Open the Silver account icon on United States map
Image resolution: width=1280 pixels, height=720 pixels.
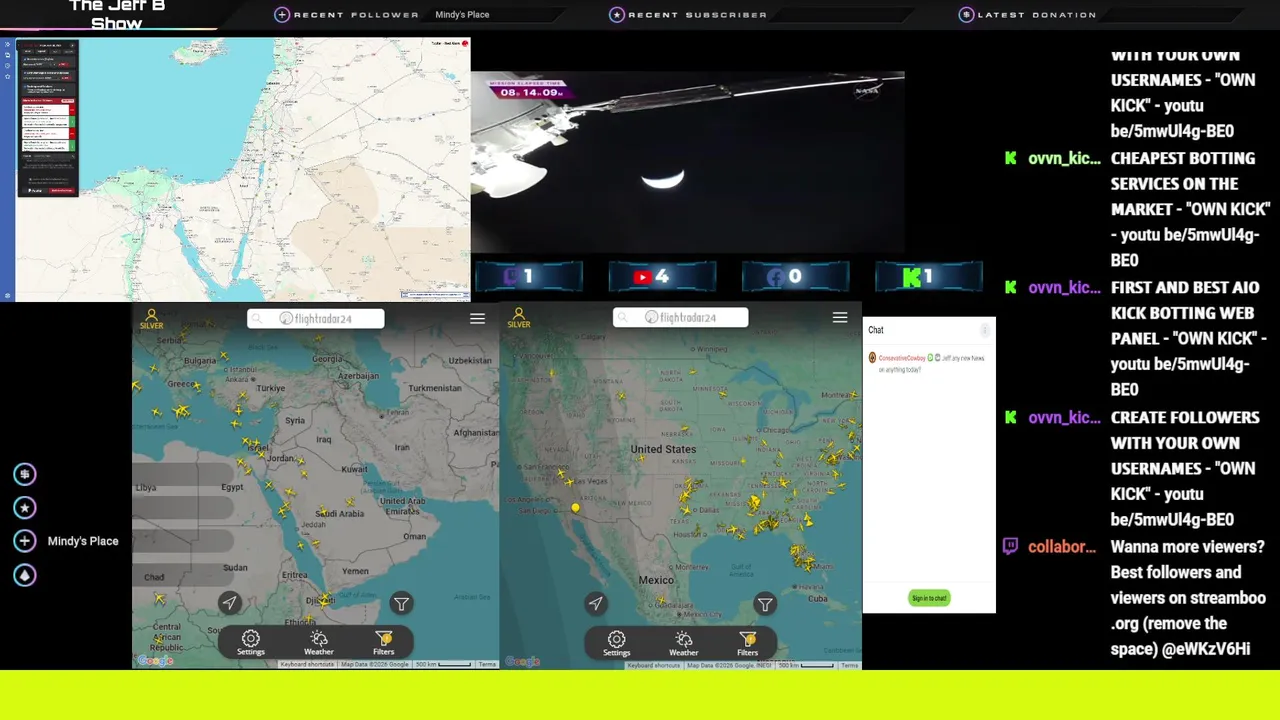pyautogui.click(x=518, y=319)
